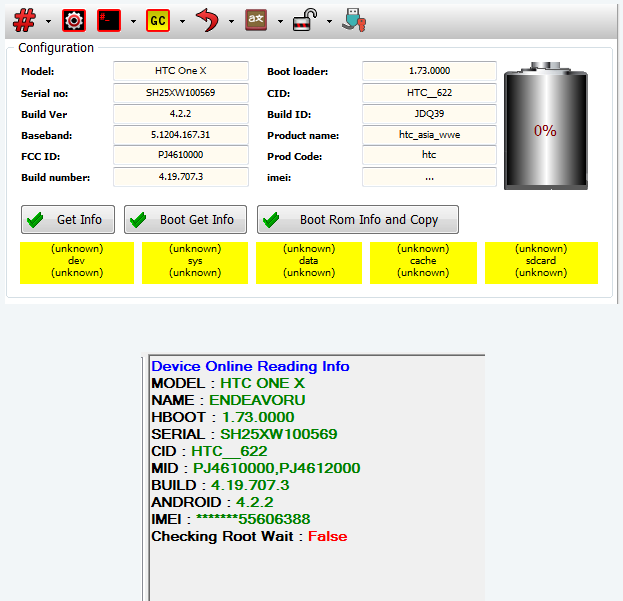This screenshot has height=601, width=623.
Task: Select the Serial no field SH25XW100569
Action: (181, 93)
